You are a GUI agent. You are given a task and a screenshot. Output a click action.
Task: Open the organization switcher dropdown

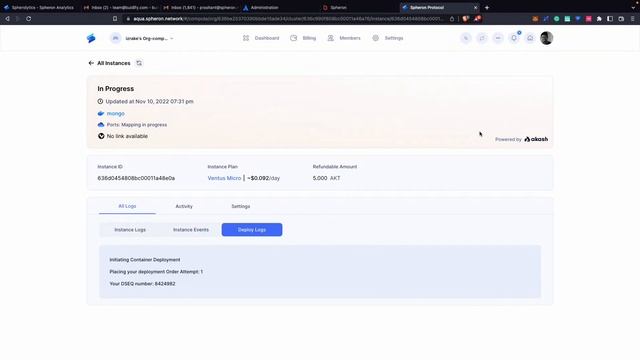(142, 38)
